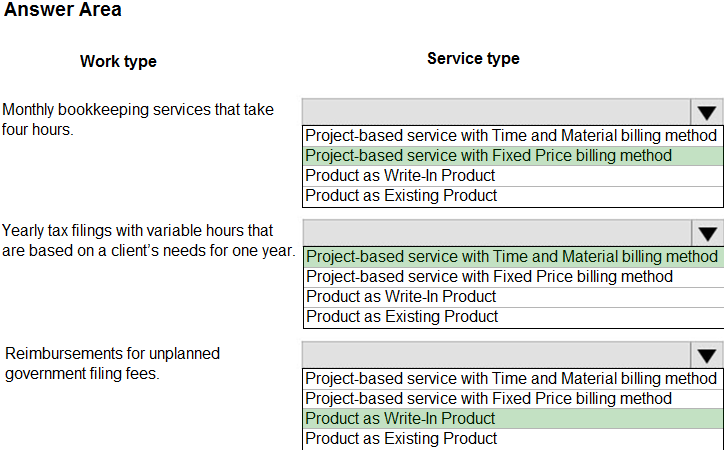Select Fixed Price billing for monthly bookkeeping
724x450 pixels.
[489, 155]
